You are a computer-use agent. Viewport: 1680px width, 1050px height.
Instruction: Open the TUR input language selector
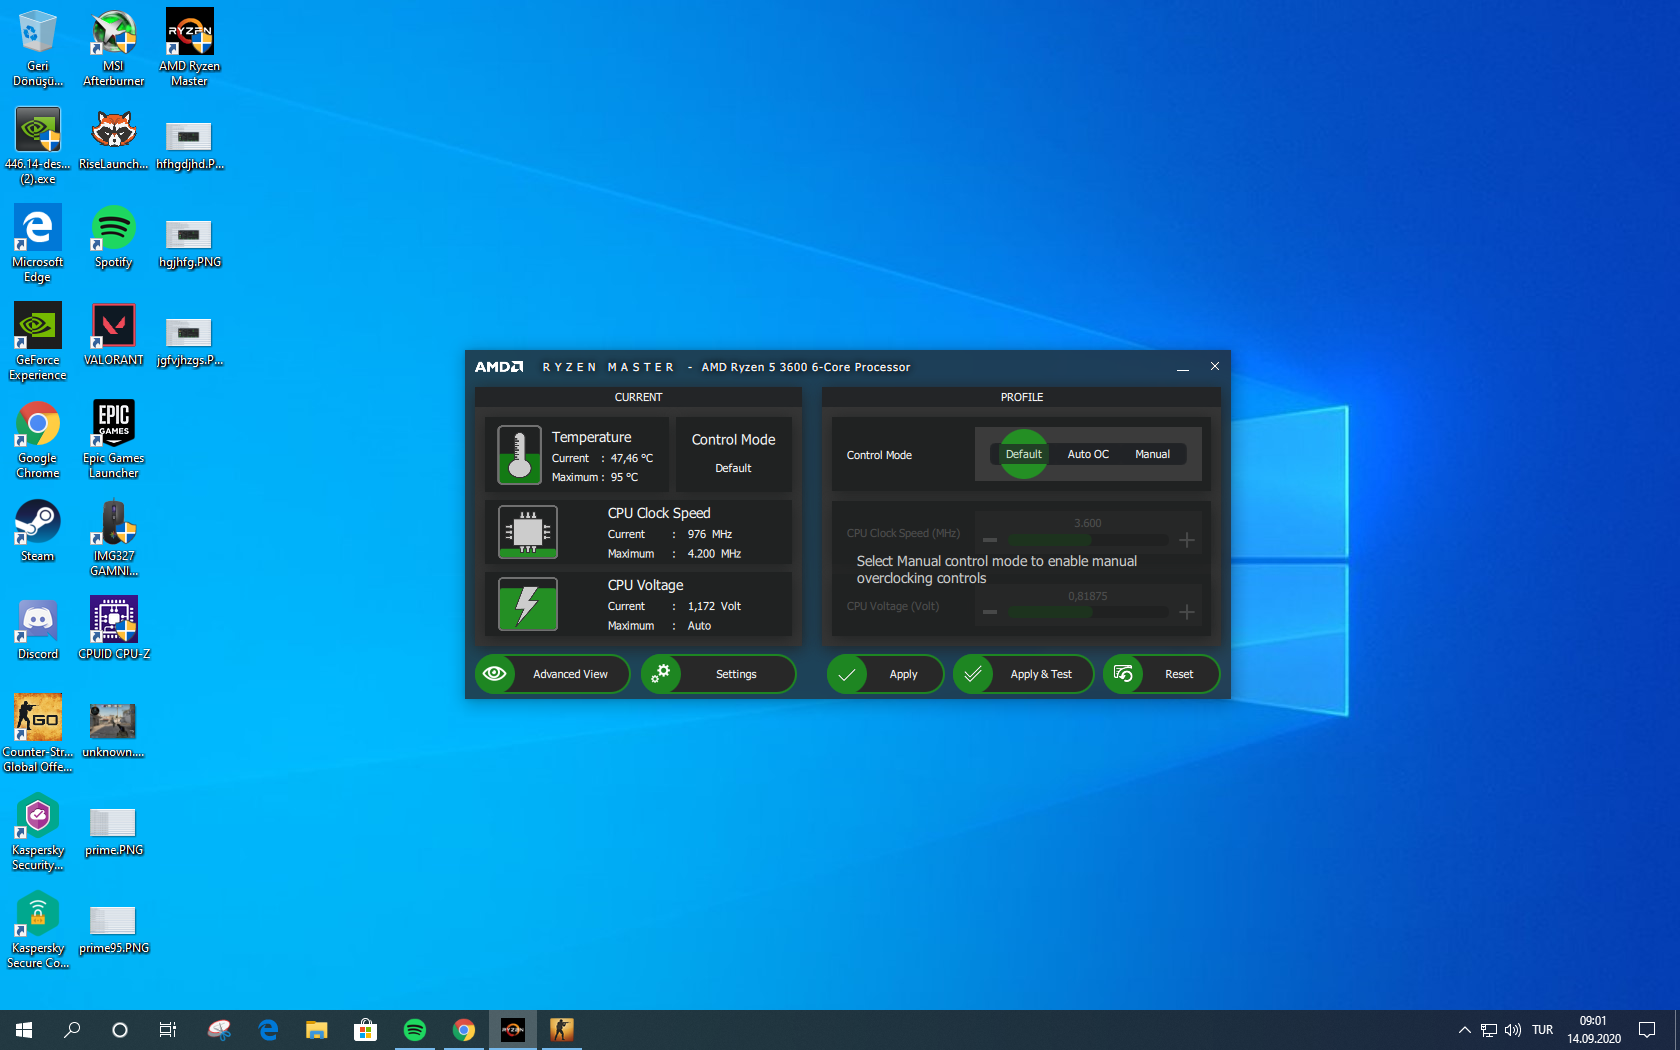(x=1542, y=1030)
